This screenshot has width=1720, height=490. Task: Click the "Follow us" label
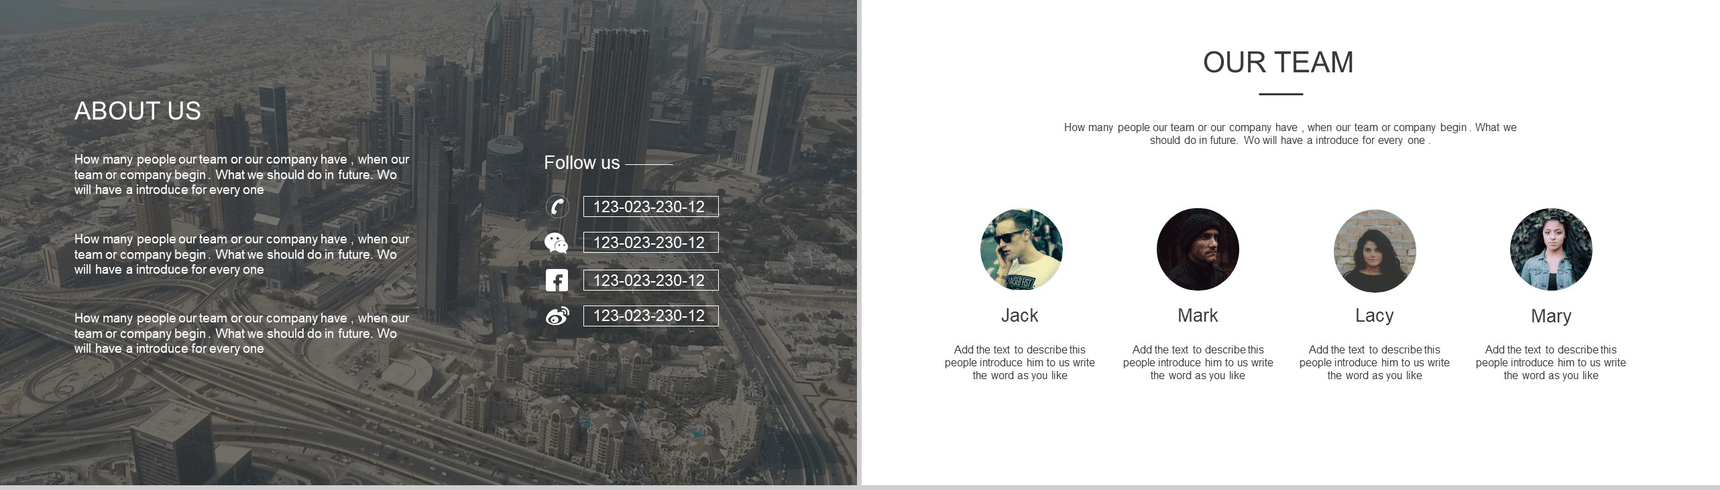(582, 163)
